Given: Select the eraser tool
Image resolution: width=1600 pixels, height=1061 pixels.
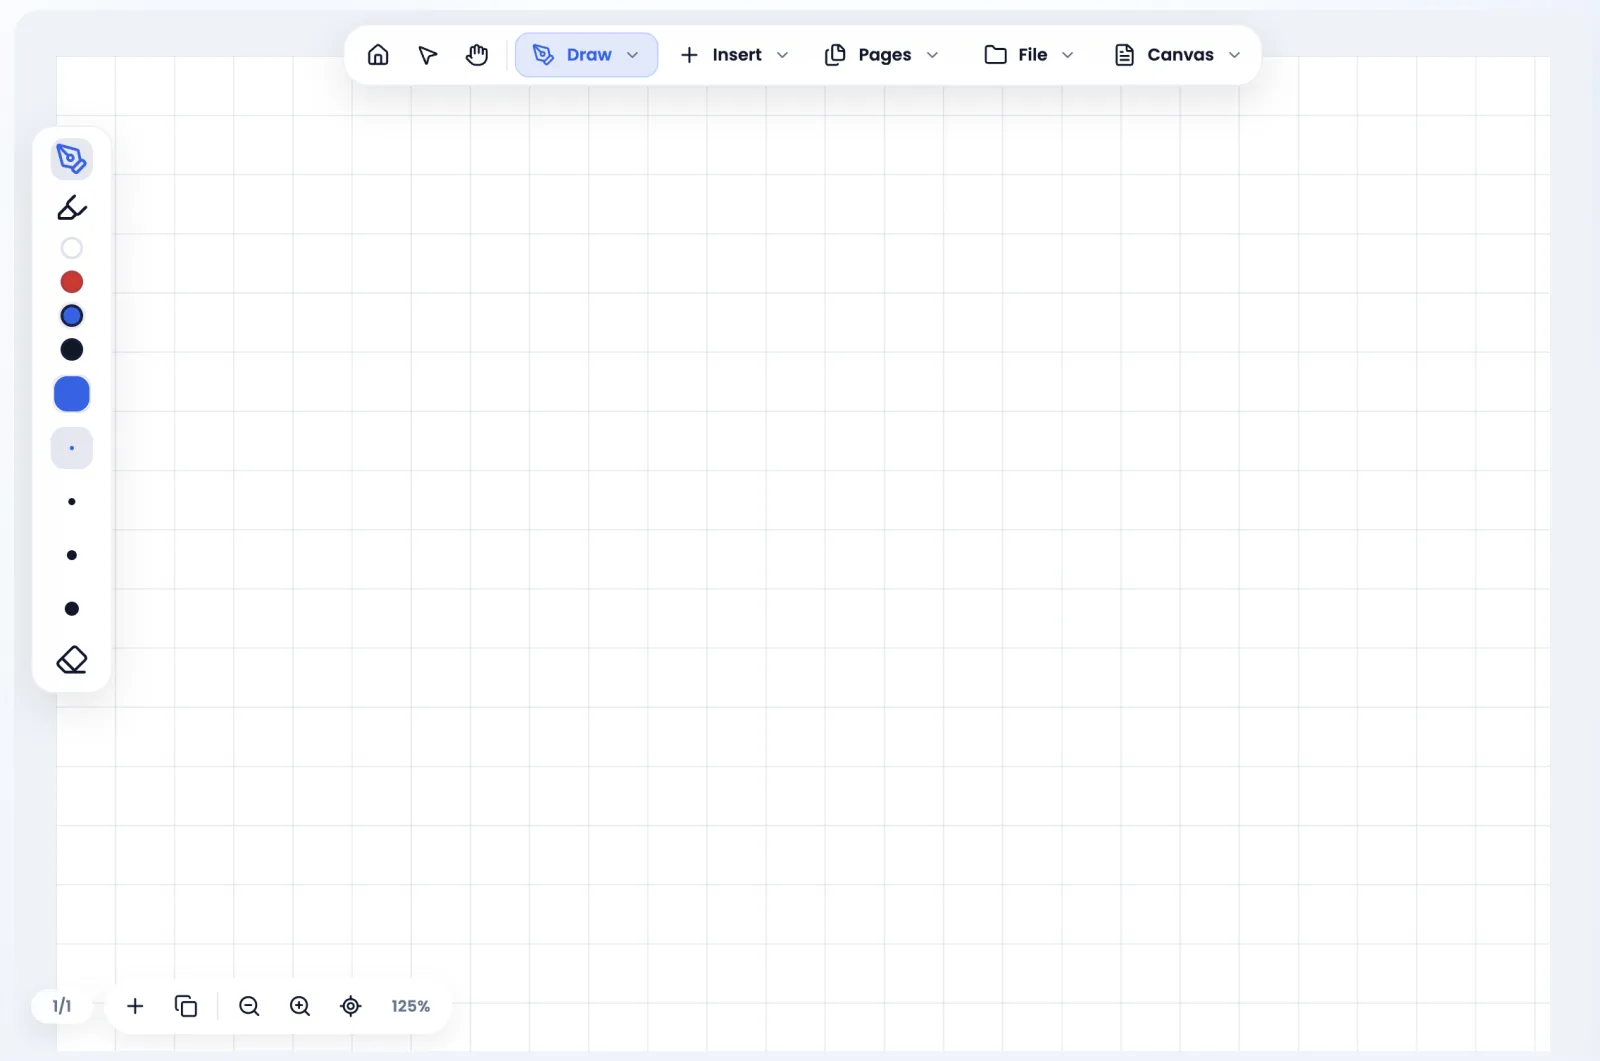Looking at the screenshot, I should (x=72, y=660).
